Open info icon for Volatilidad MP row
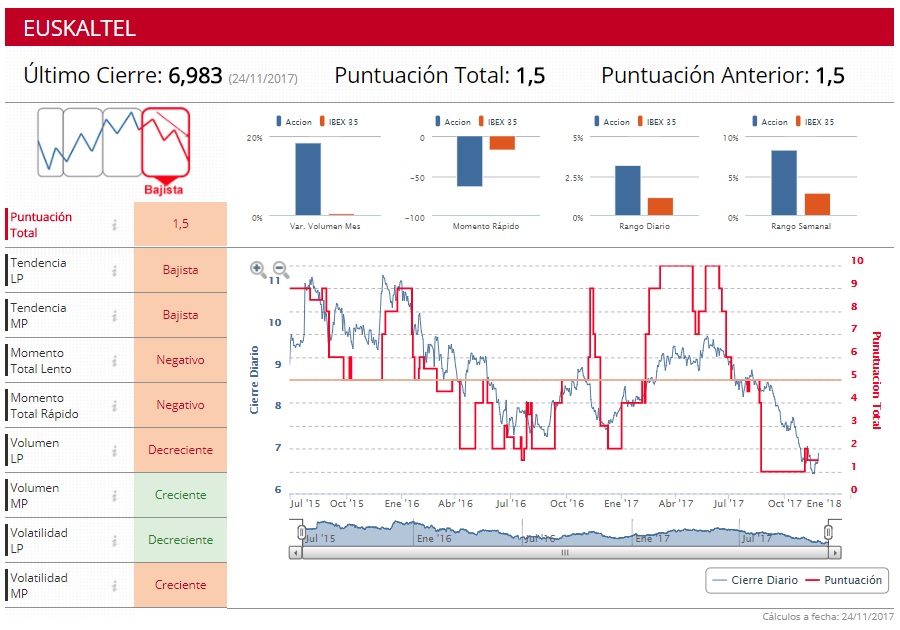Viewport: 900px width, 630px height. click(x=115, y=585)
